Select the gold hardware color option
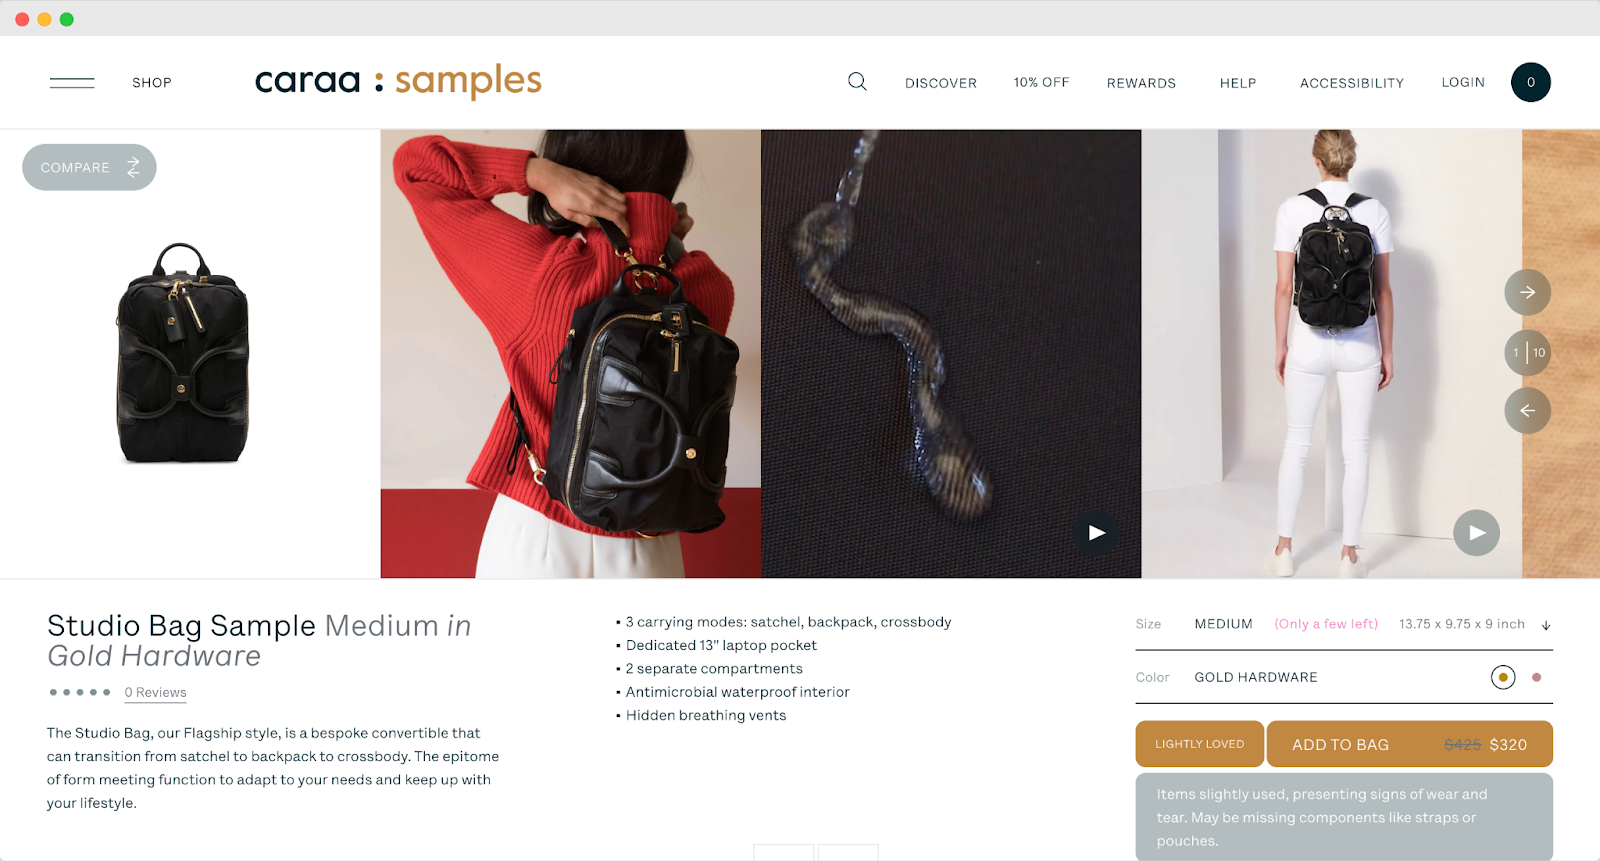The height and width of the screenshot is (861, 1600). click(x=1502, y=677)
